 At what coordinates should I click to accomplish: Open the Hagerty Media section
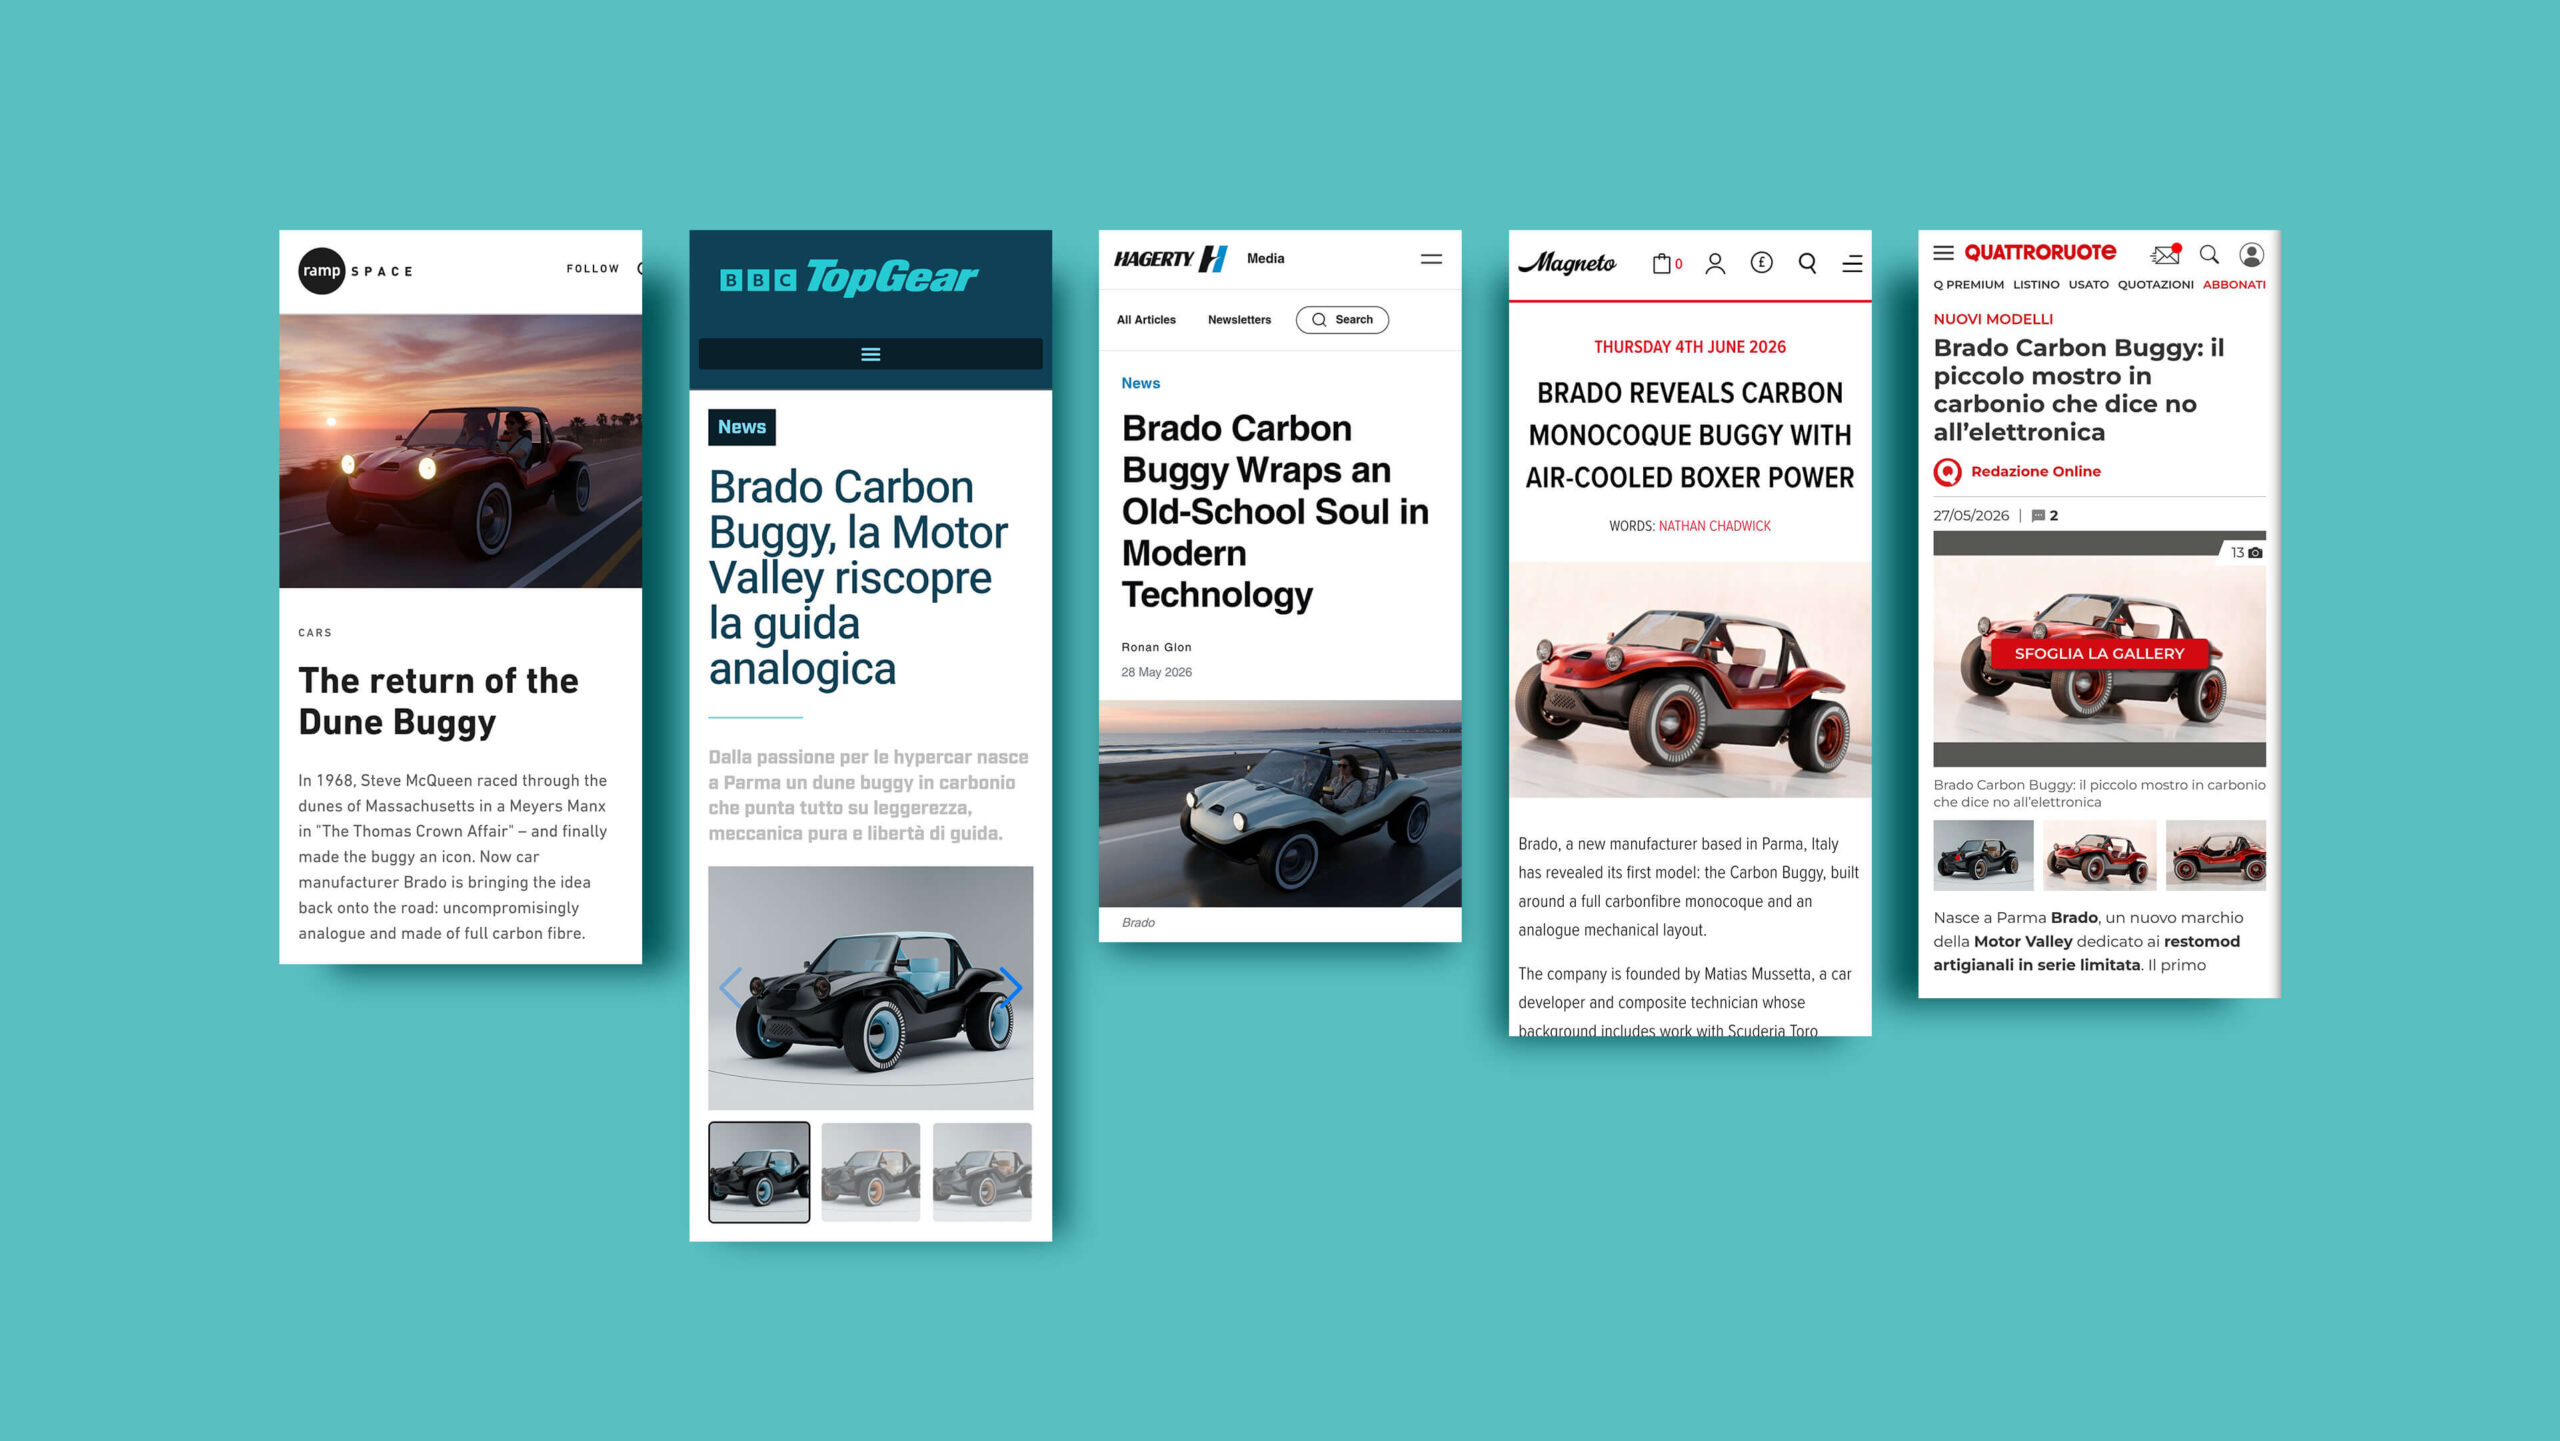pos(1265,259)
